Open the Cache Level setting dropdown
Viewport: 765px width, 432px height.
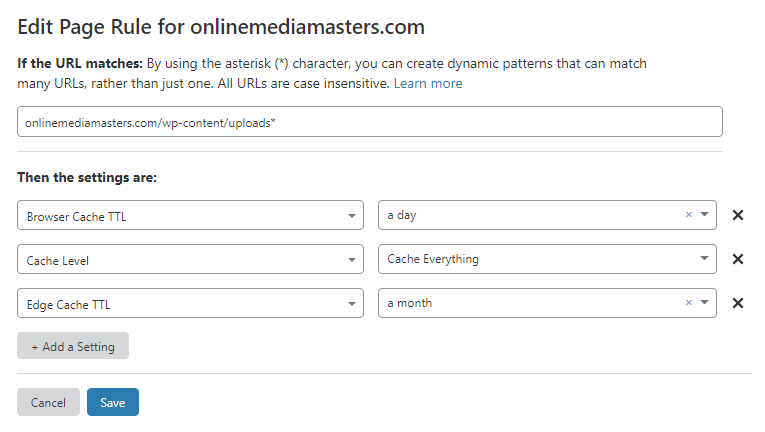[x=190, y=259]
